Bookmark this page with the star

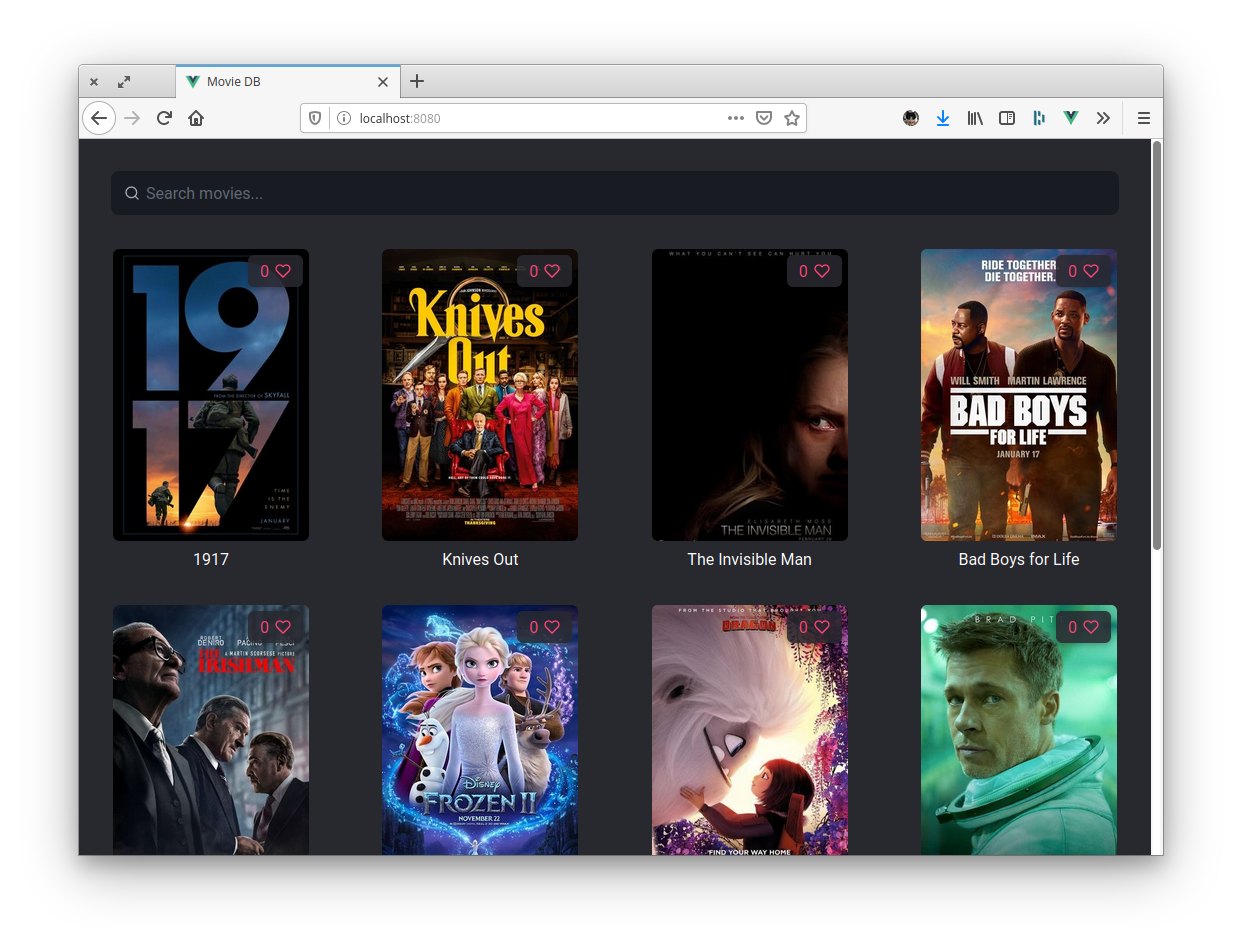792,118
